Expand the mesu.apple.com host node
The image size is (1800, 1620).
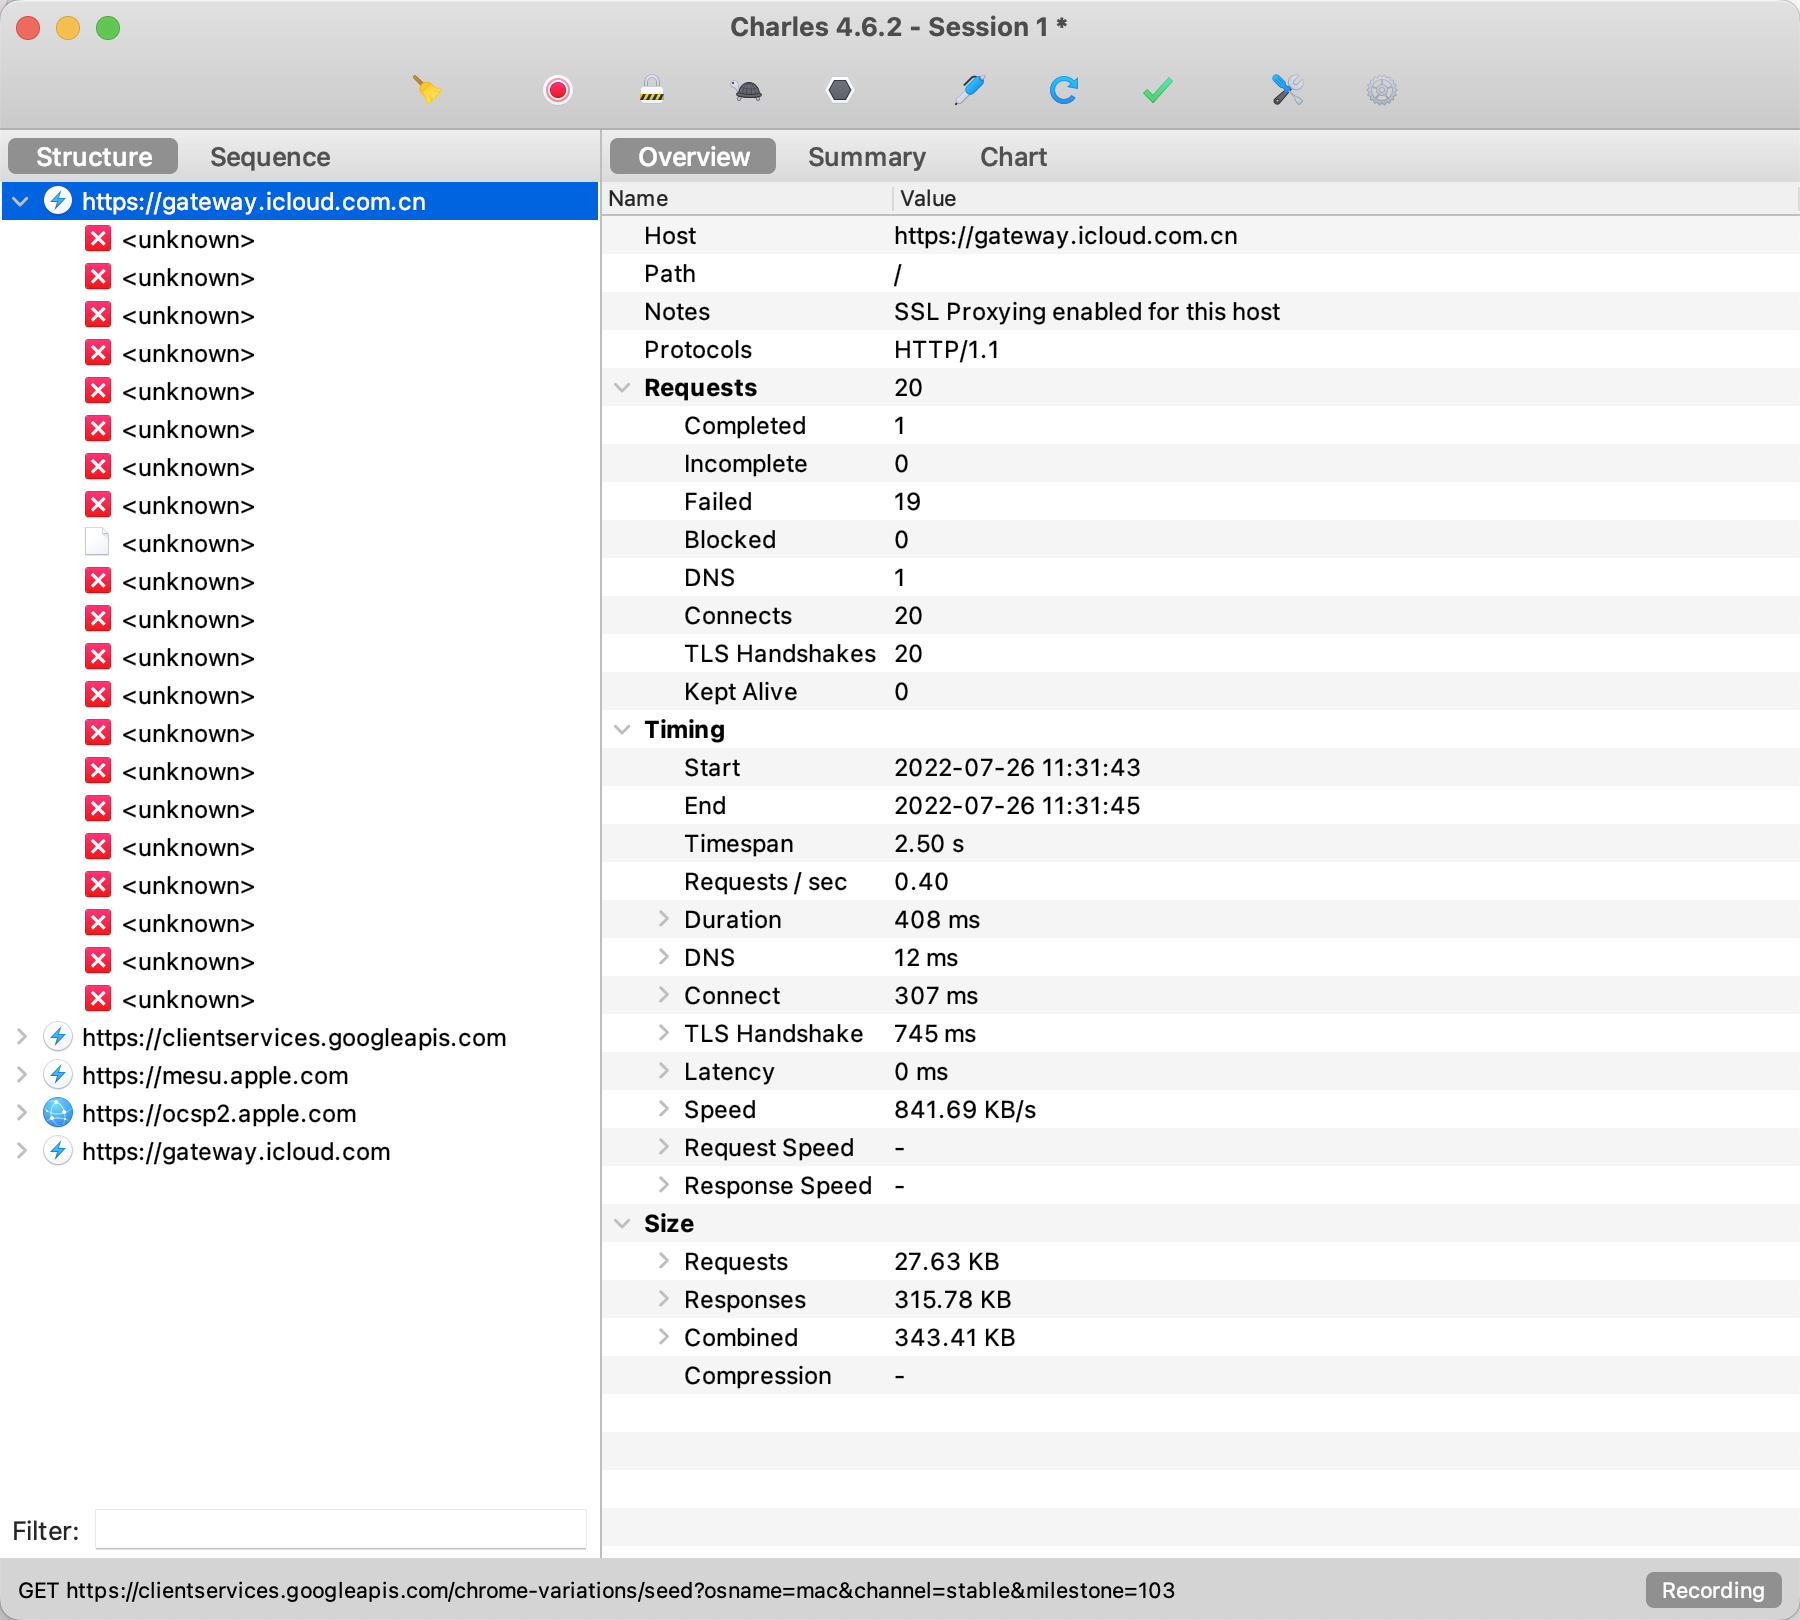click(x=20, y=1075)
